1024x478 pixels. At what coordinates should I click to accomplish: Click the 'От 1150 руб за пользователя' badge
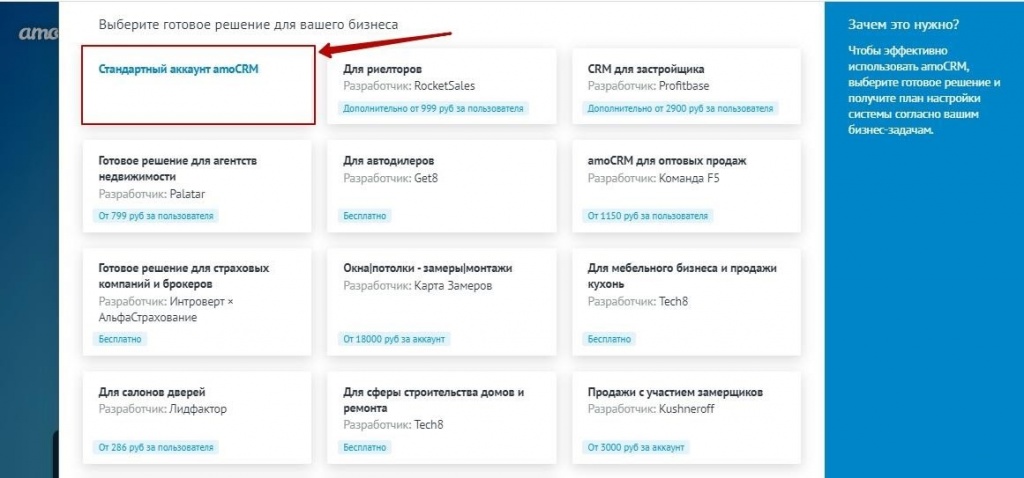(x=648, y=215)
